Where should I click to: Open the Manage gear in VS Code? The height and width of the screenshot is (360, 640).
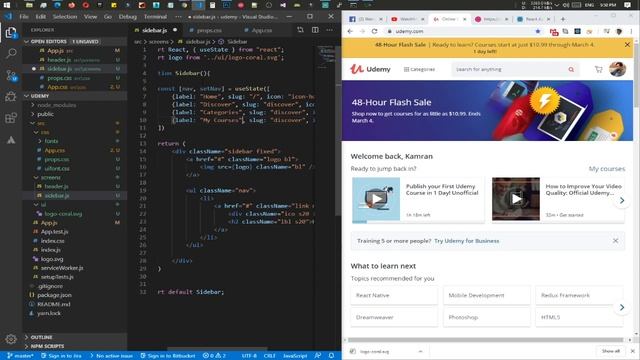coord(11,339)
